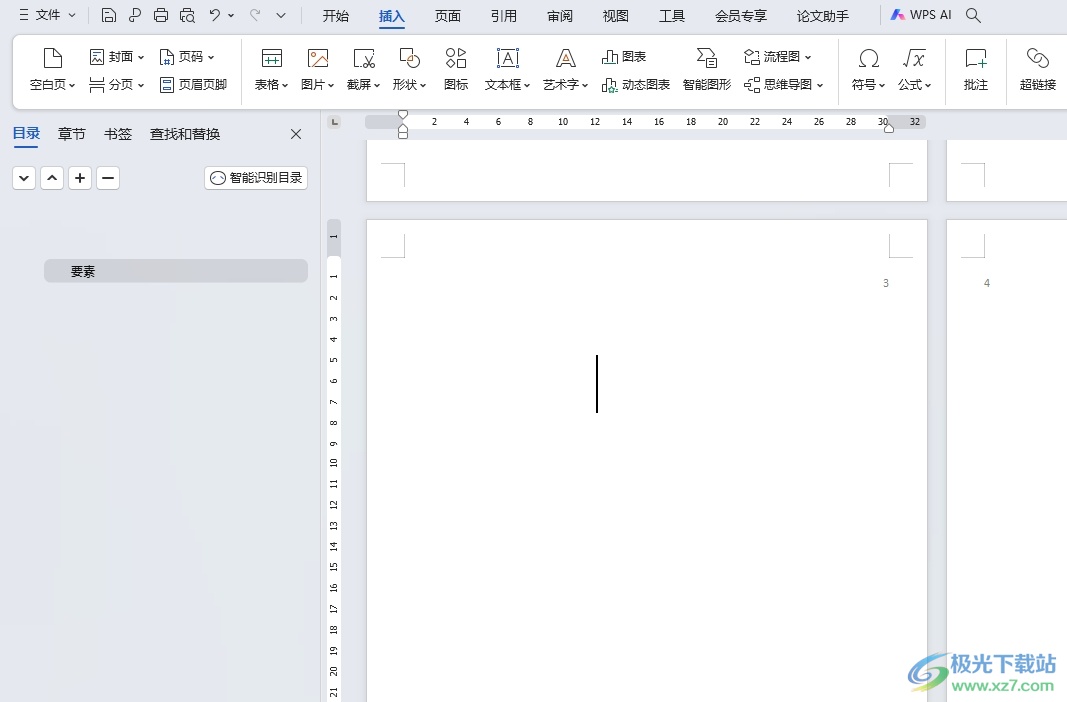Open the shapes (形状) gallery

409,69
